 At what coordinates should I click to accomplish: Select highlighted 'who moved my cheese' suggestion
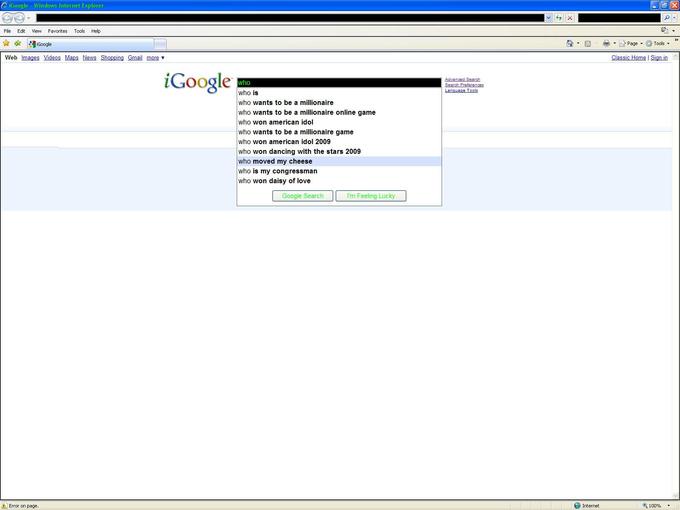339,161
